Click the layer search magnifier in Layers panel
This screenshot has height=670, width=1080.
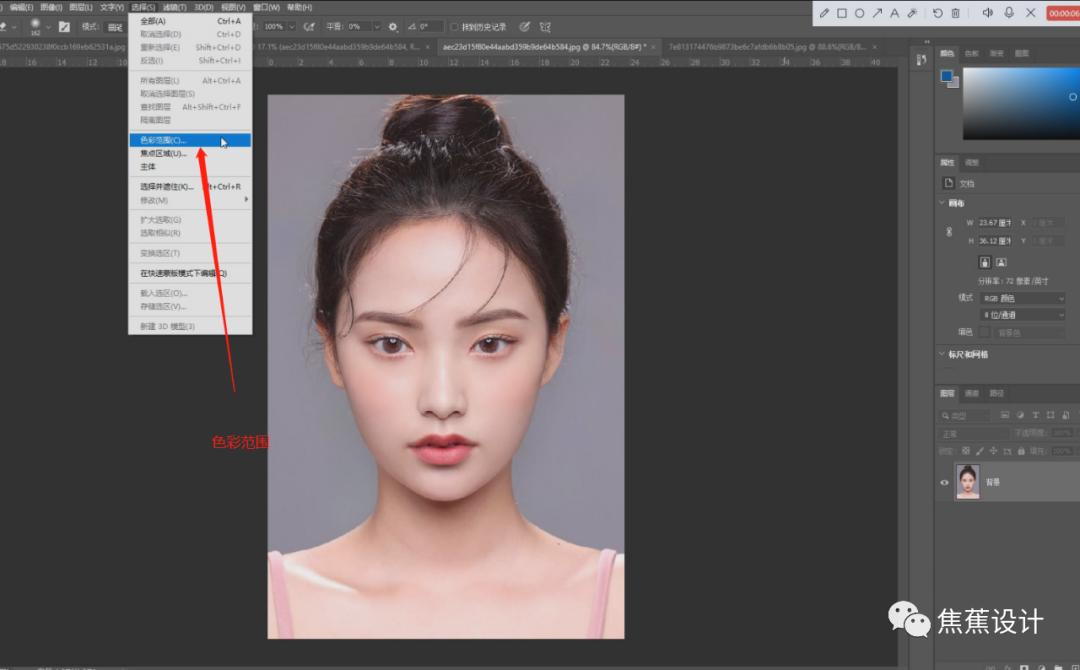pos(948,414)
